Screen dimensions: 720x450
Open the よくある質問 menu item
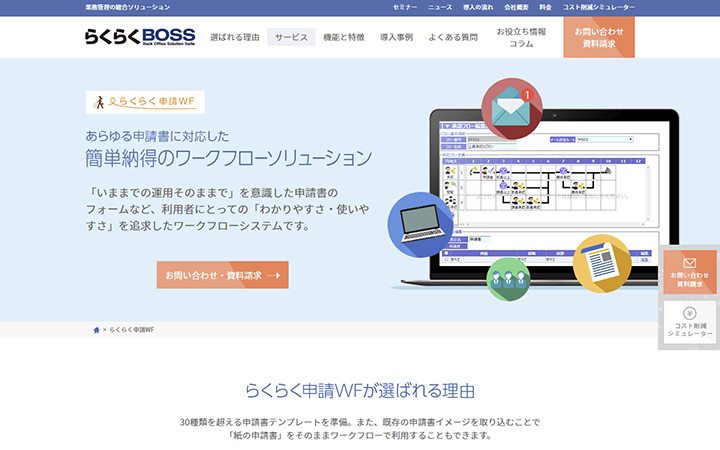453,37
